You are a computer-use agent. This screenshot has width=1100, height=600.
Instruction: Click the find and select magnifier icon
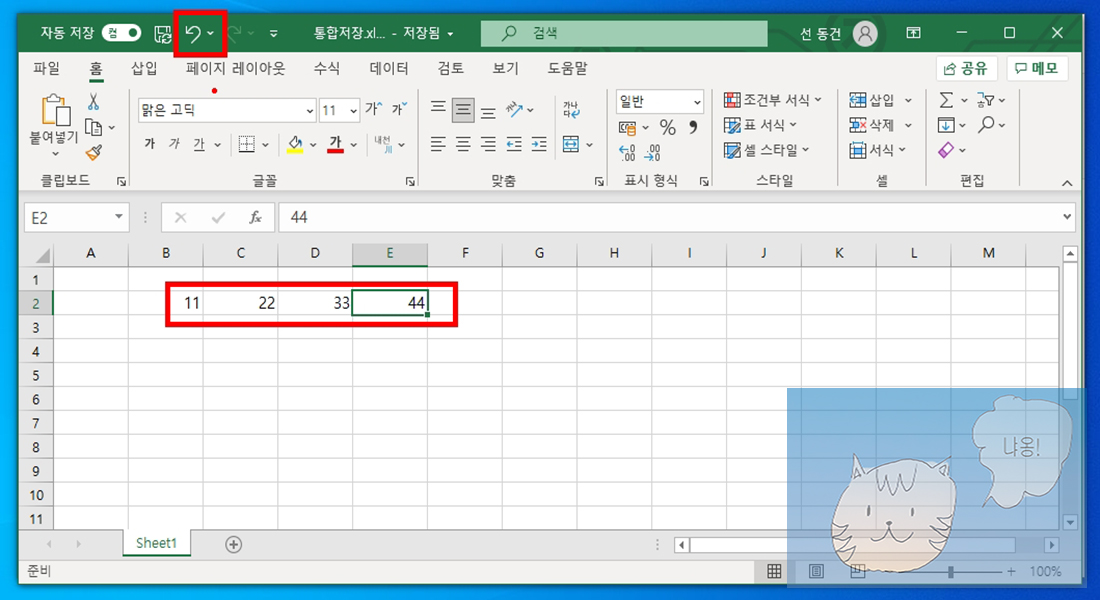point(986,125)
